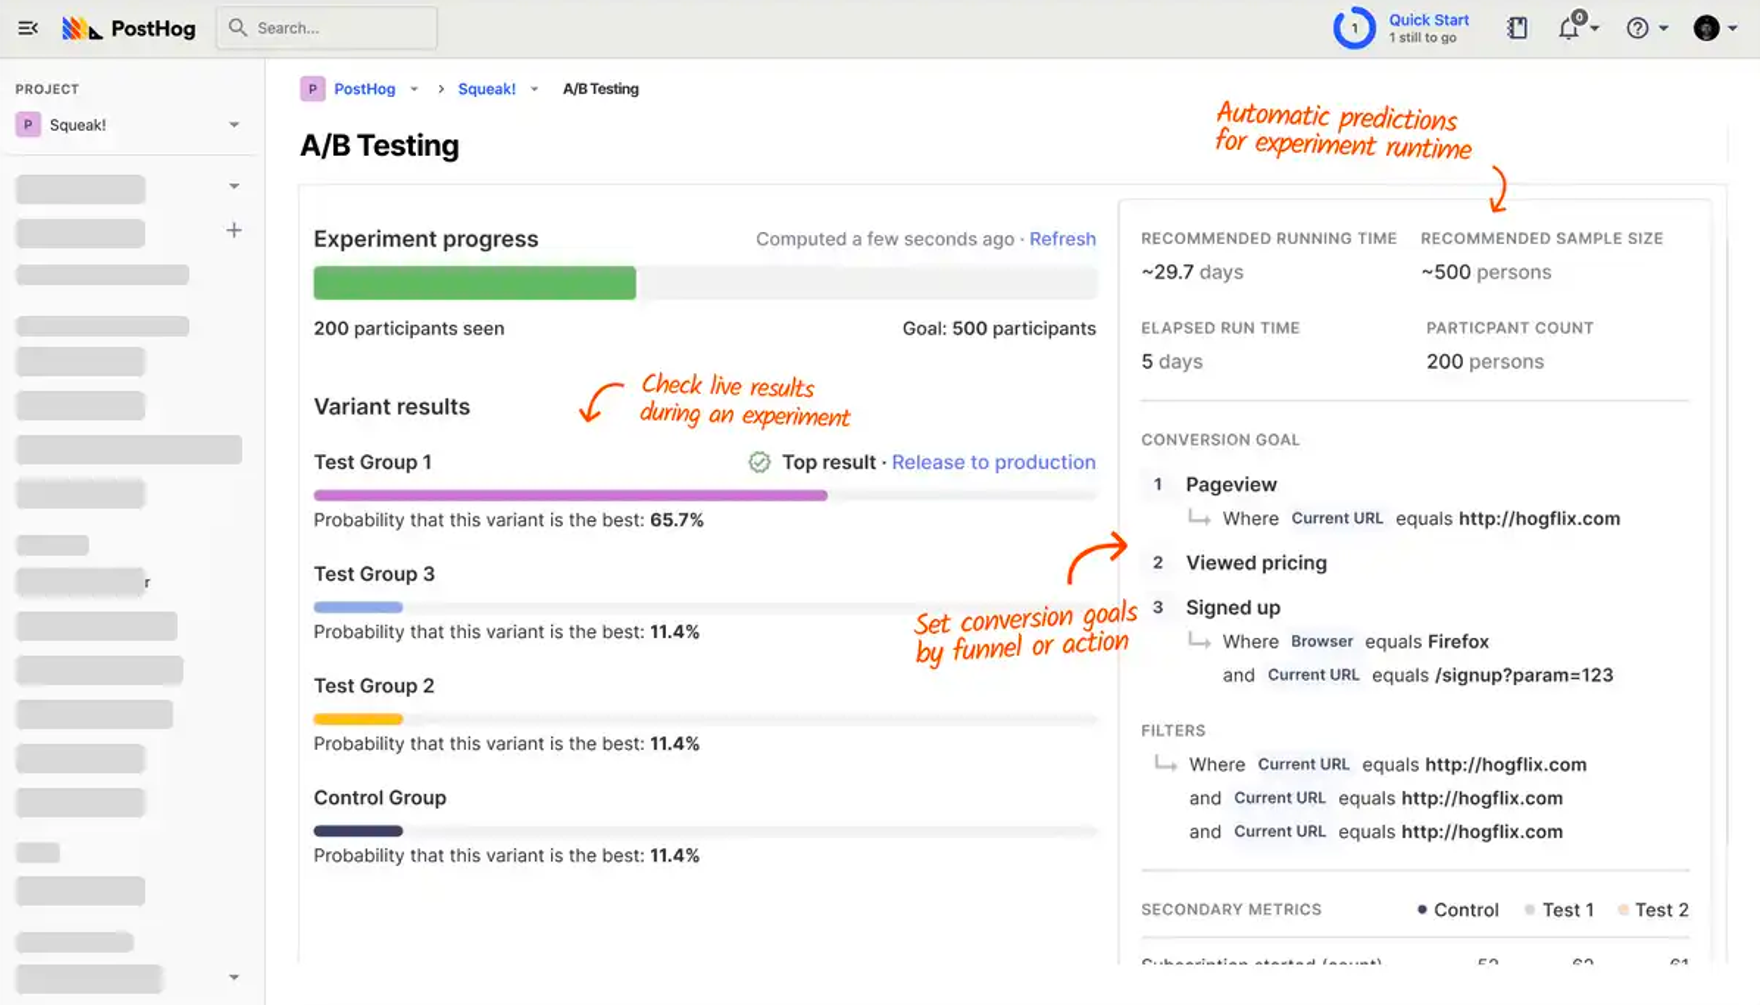The height and width of the screenshot is (1005, 1760).
Task: Click the Quick Start progress circle
Action: point(1354,28)
